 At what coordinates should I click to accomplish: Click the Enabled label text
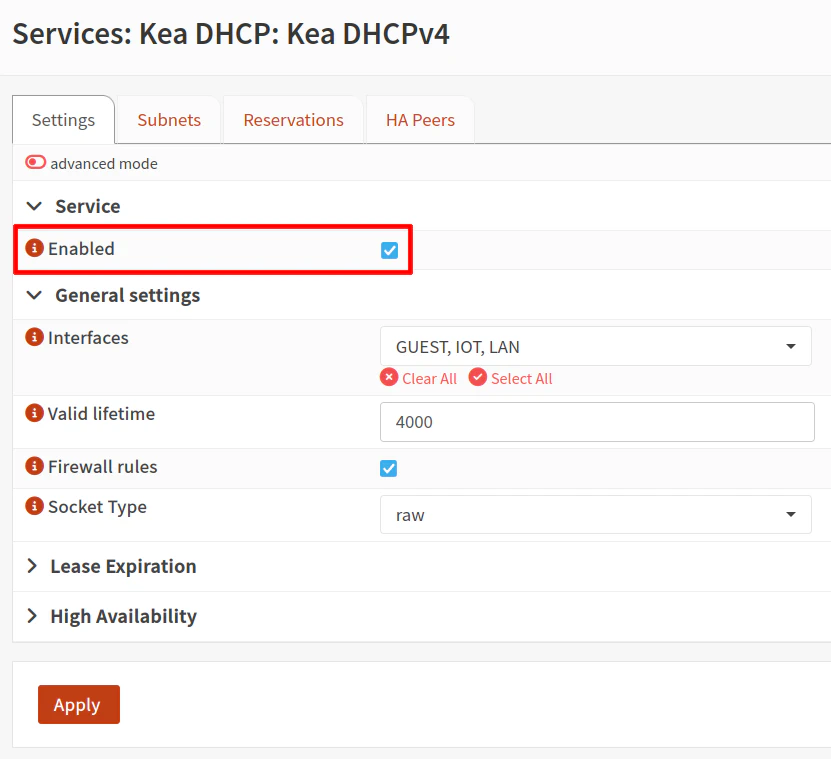coord(81,249)
